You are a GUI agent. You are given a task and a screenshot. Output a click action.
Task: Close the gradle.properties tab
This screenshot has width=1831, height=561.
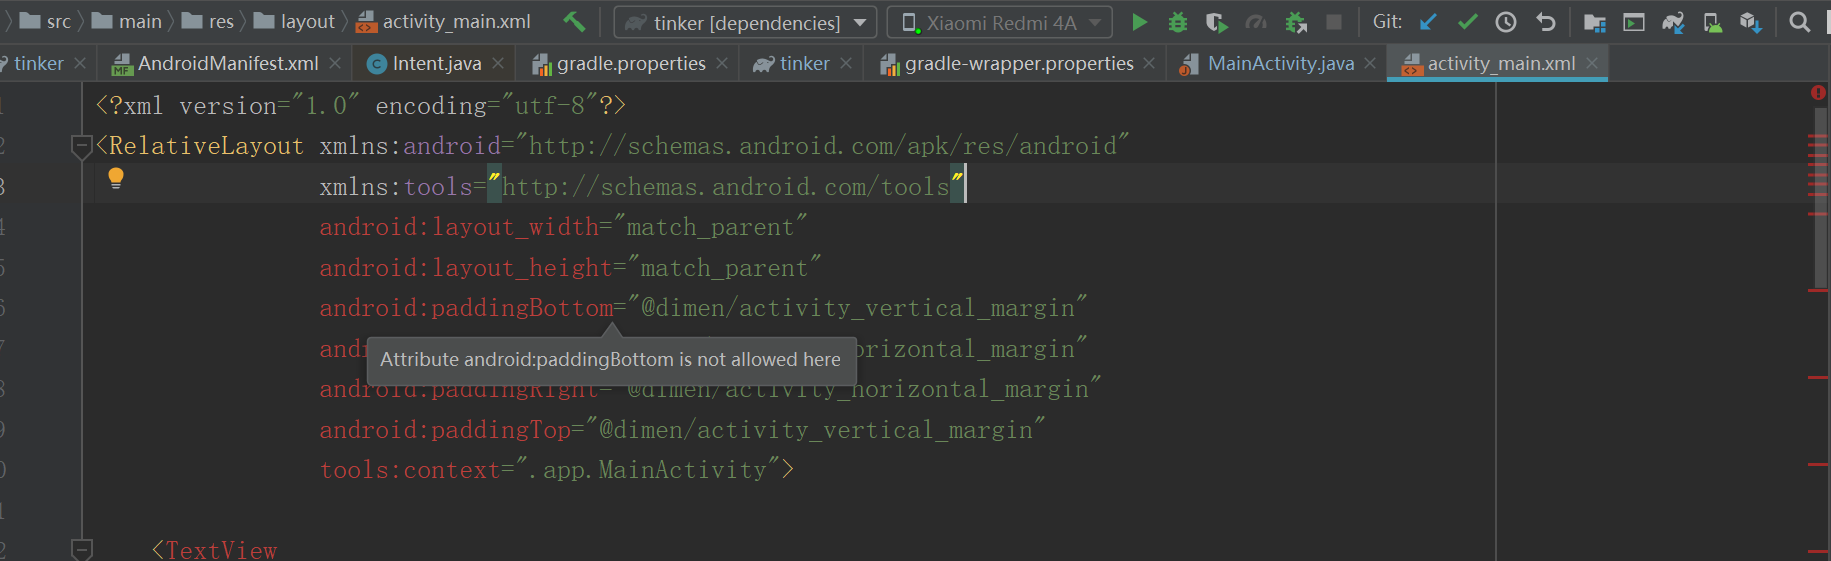(x=722, y=63)
